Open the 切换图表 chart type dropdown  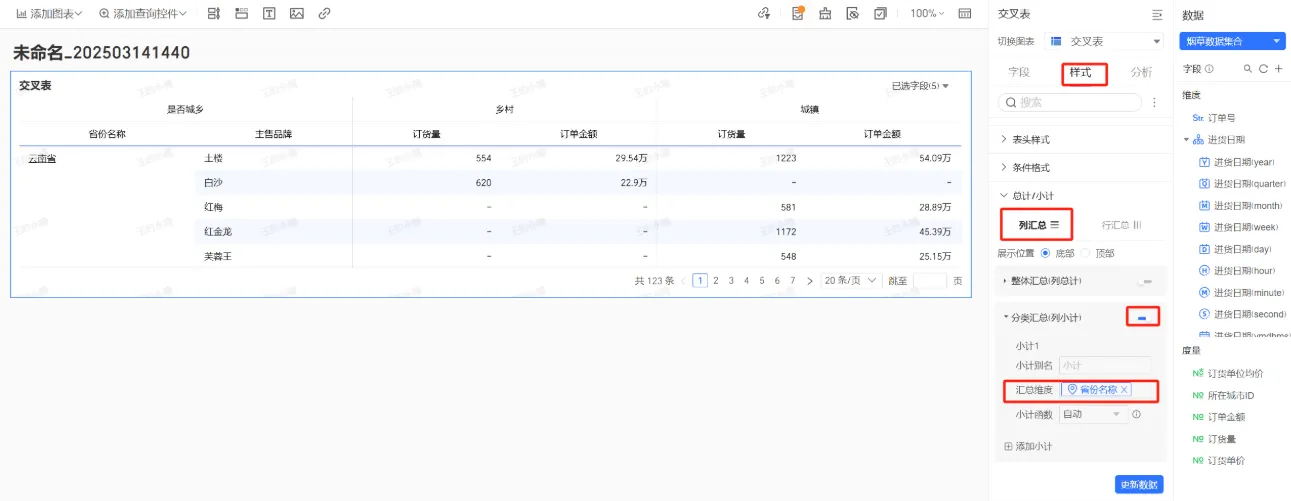click(x=1104, y=41)
